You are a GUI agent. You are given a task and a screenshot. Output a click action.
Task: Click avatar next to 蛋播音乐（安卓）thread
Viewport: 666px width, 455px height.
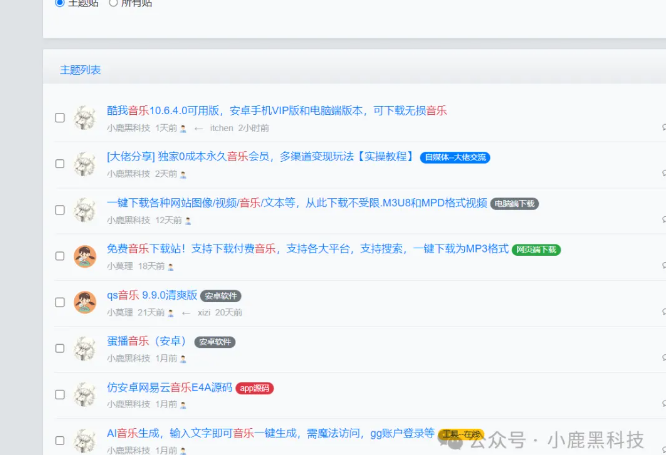coord(85,347)
